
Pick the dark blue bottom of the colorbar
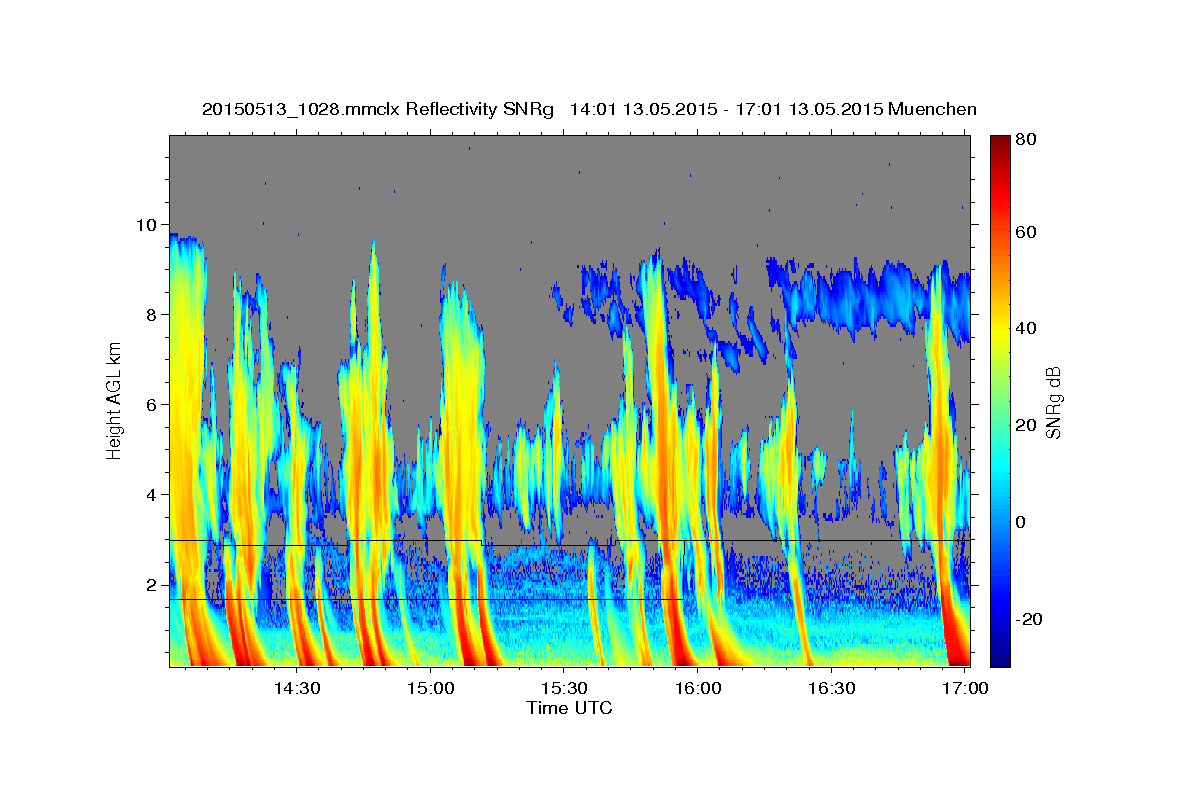coord(999,655)
